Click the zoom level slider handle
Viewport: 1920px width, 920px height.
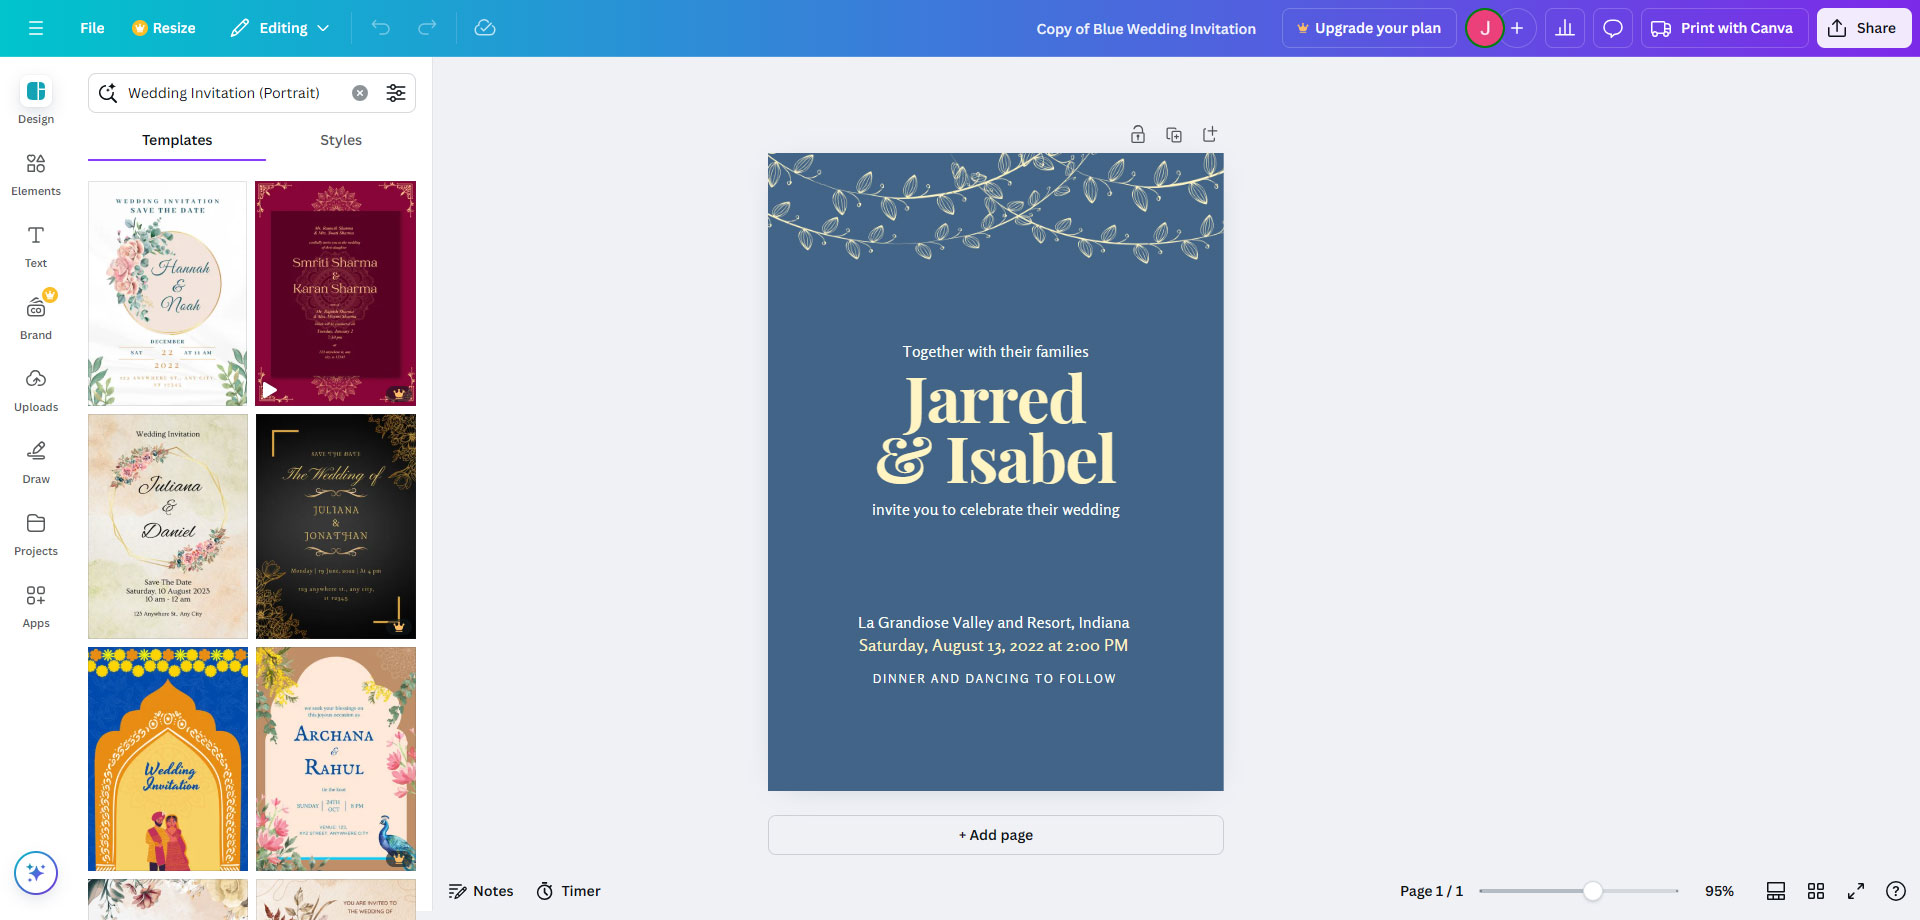tap(1593, 891)
